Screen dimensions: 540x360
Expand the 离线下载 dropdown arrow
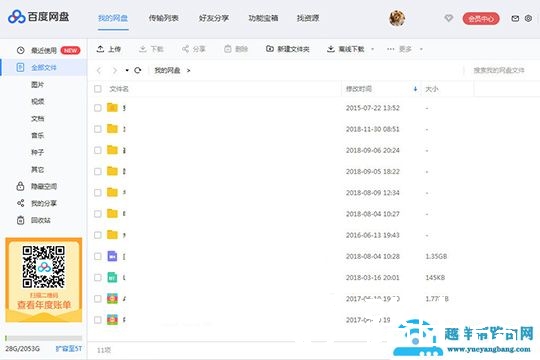pos(373,49)
